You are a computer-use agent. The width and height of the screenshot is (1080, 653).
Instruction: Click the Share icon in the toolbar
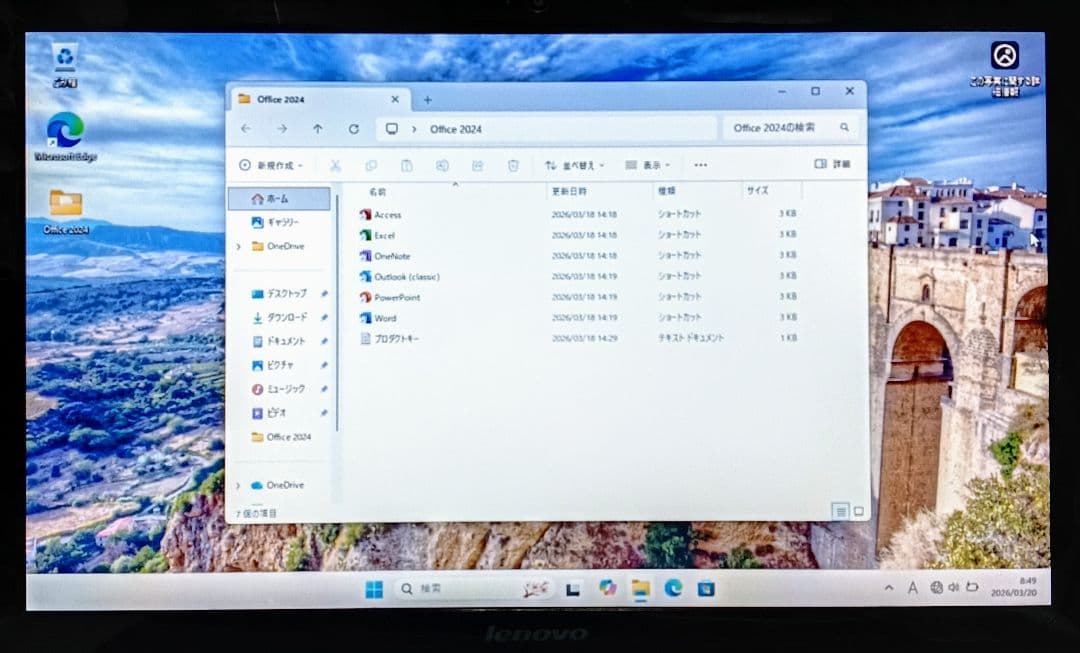click(x=478, y=165)
